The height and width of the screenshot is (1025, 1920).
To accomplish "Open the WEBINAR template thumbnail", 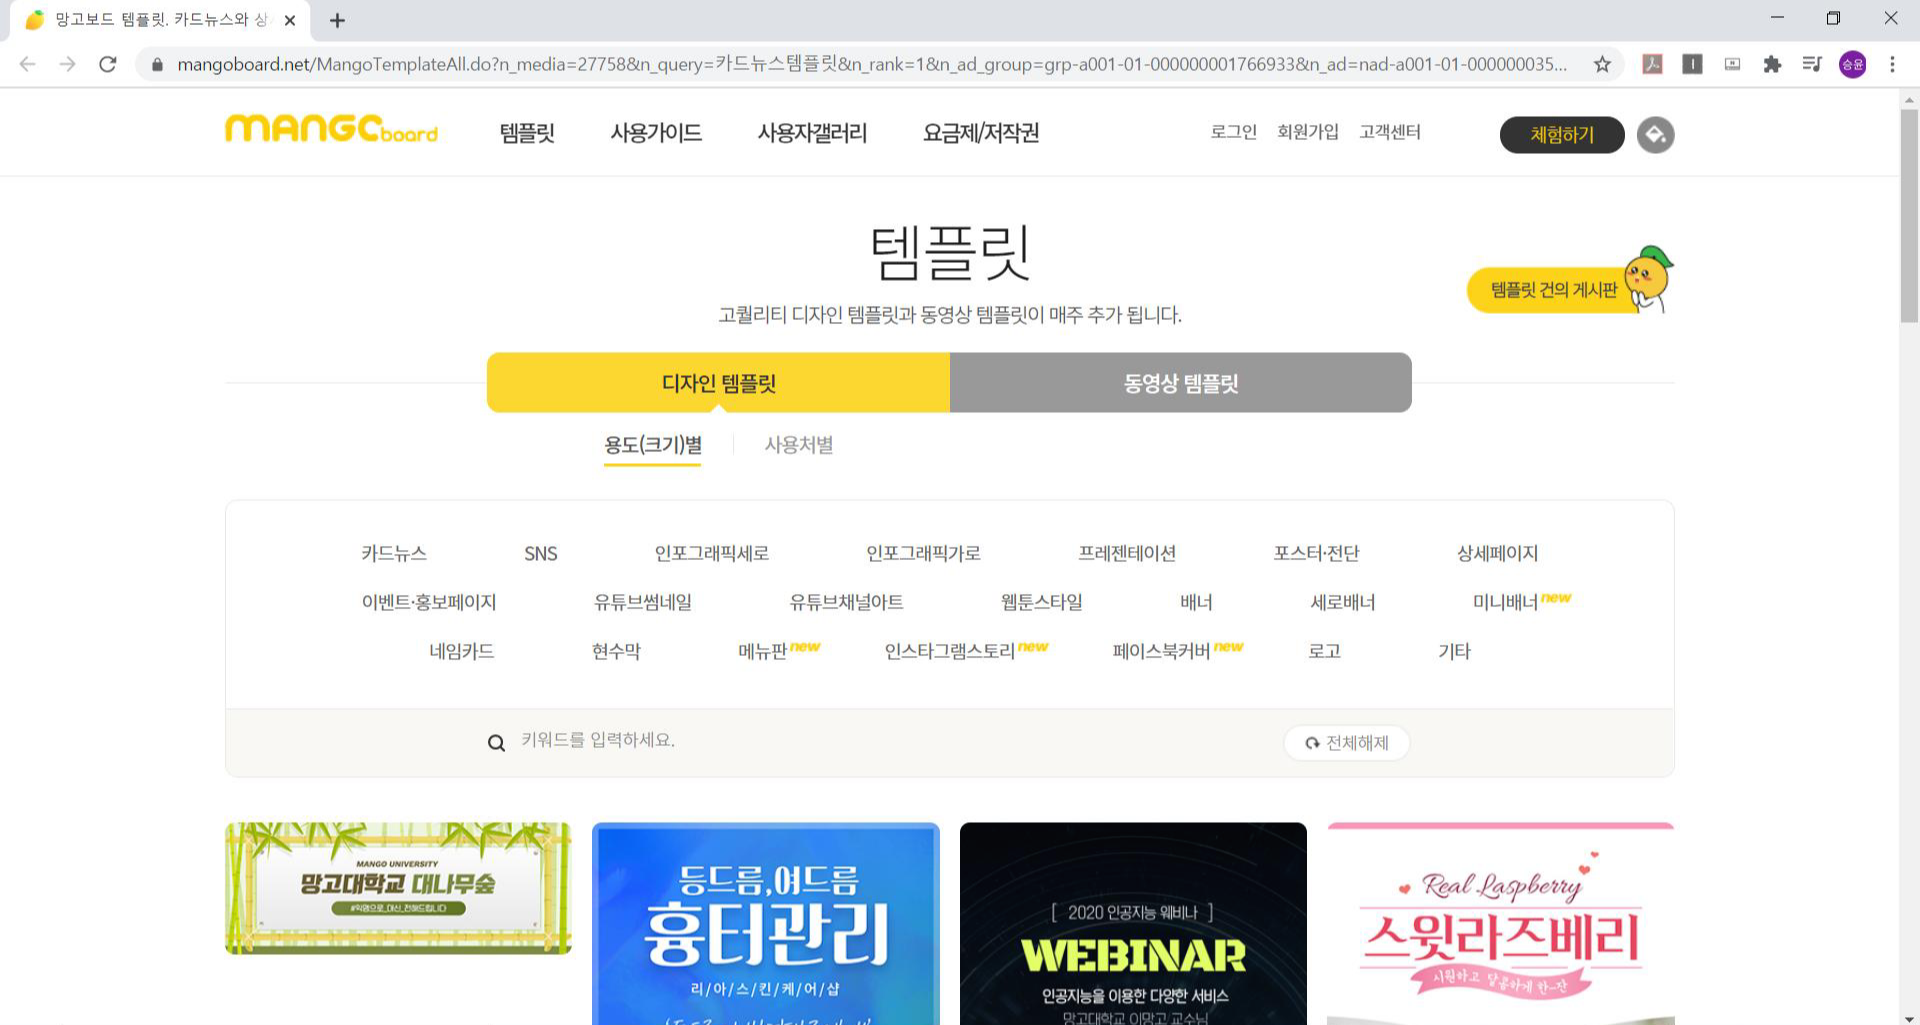I will coord(1133,924).
